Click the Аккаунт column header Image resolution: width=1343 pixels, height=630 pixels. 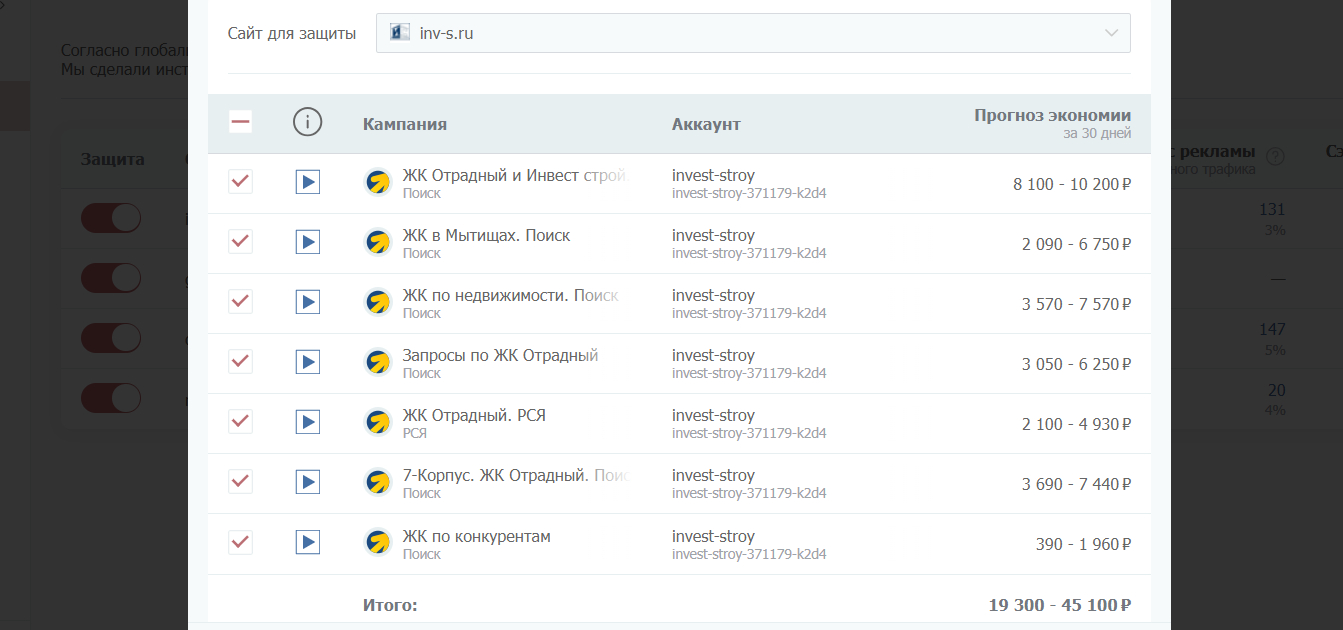point(706,124)
